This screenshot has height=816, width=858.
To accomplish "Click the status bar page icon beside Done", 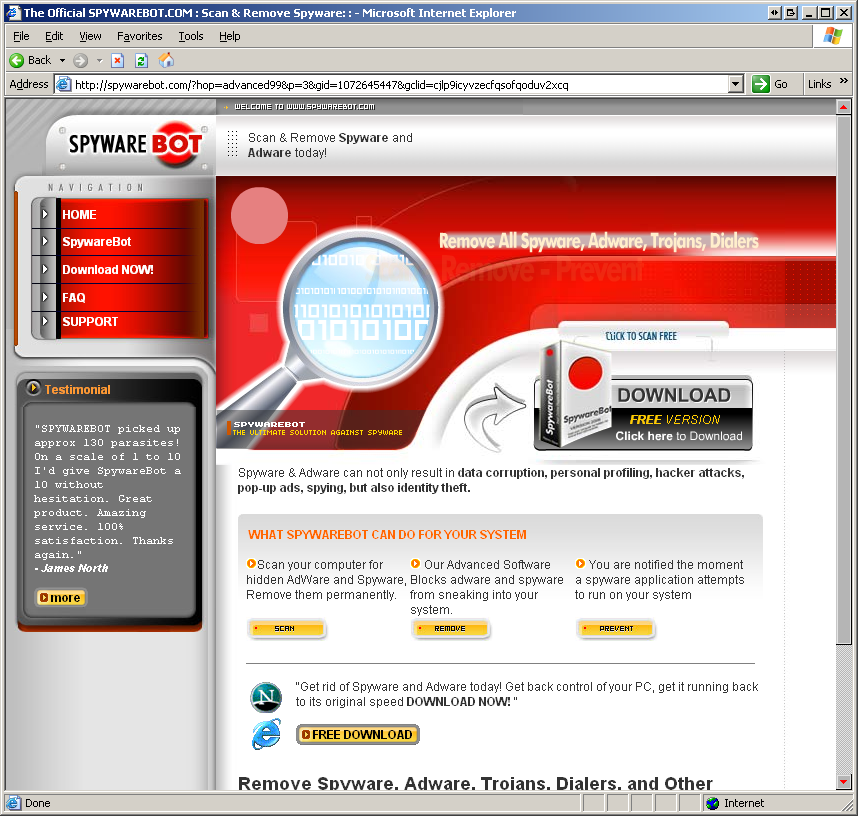I will pos(13,803).
